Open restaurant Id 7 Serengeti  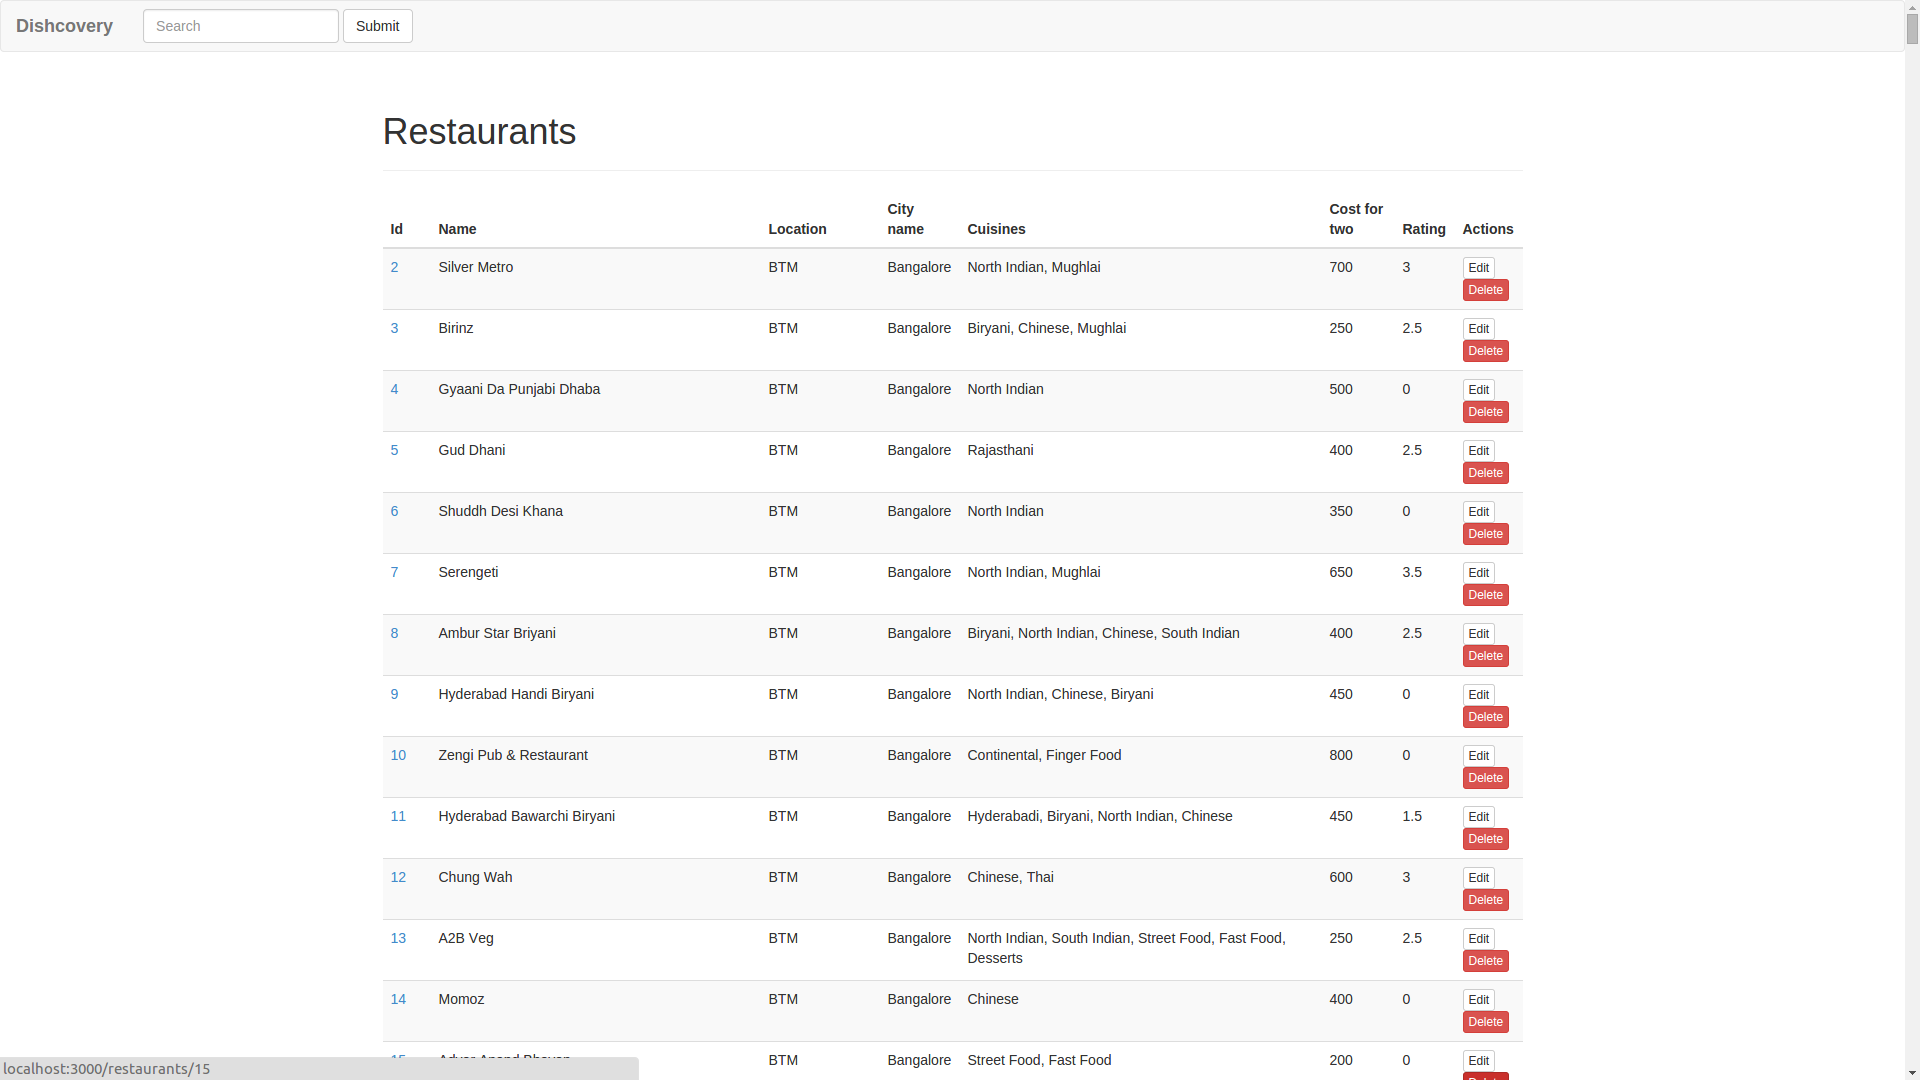(x=394, y=572)
